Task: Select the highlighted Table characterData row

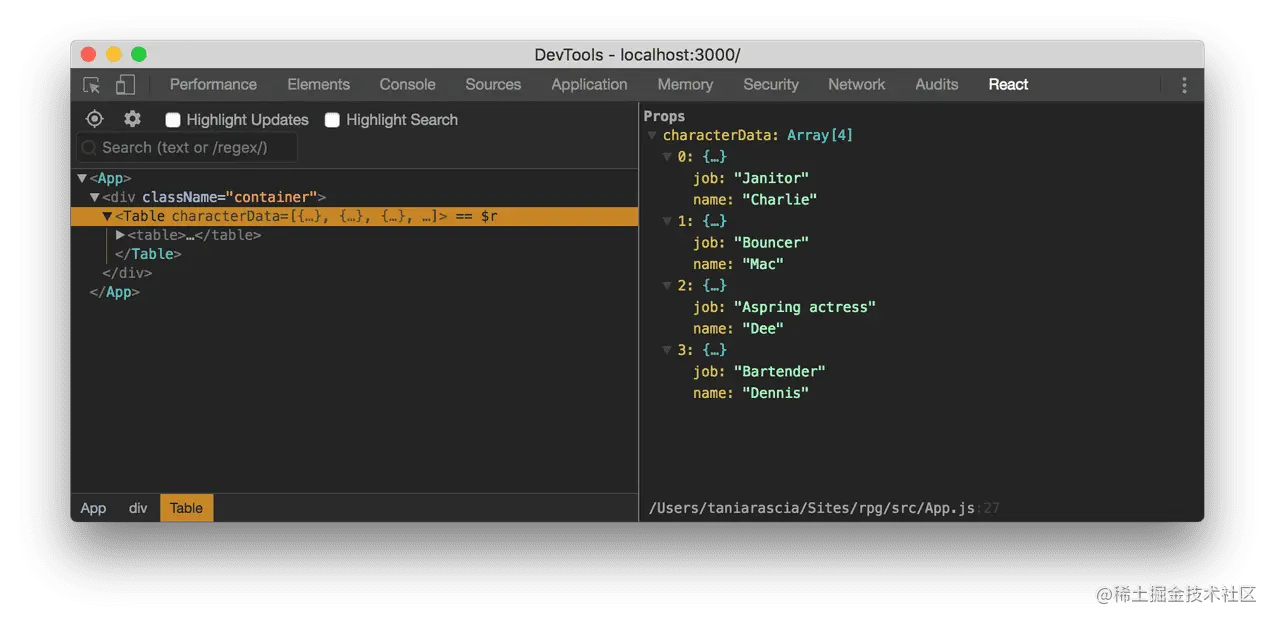Action: pos(354,217)
